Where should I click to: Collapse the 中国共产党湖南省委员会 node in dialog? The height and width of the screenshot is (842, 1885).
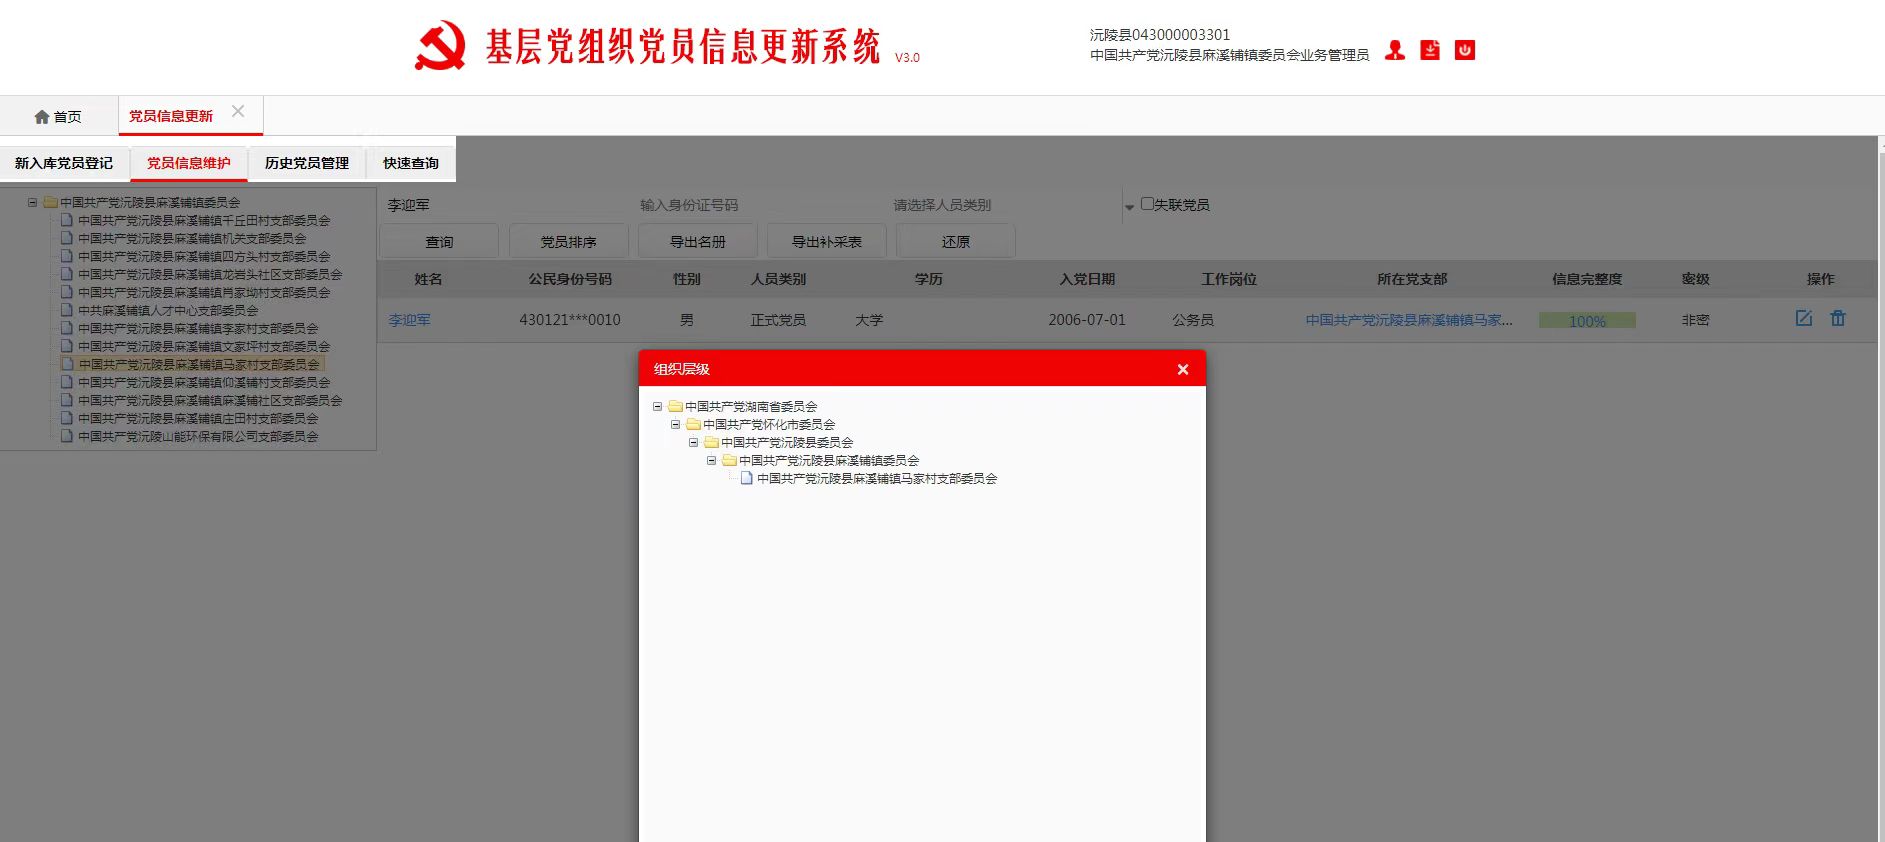point(657,406)
